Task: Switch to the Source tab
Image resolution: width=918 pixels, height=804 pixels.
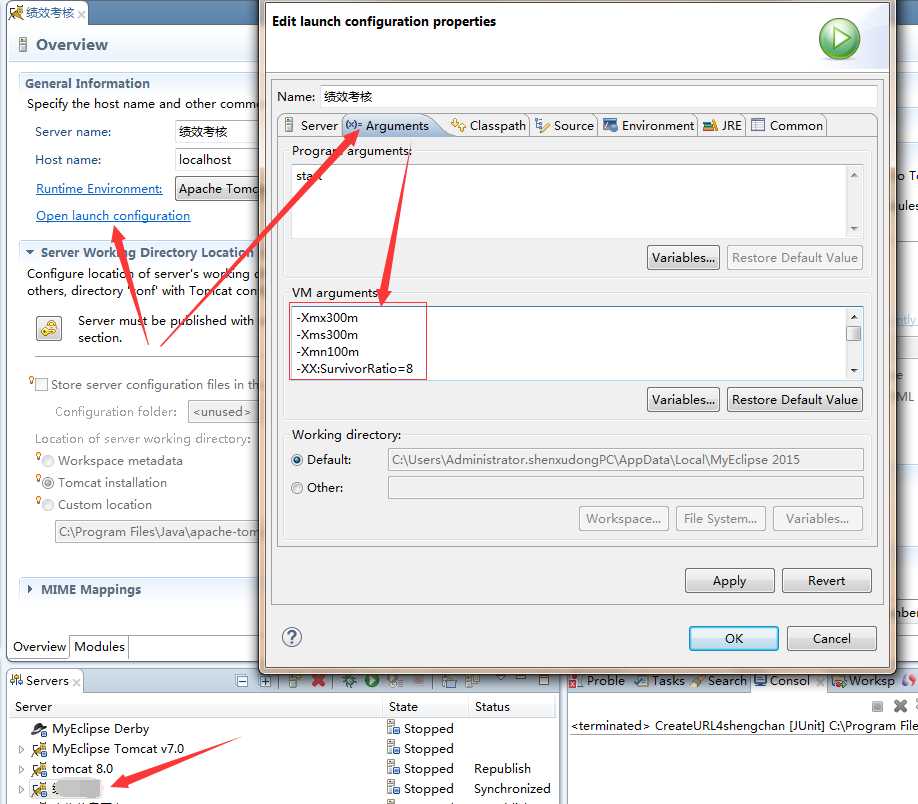Action: pos(564,126)
